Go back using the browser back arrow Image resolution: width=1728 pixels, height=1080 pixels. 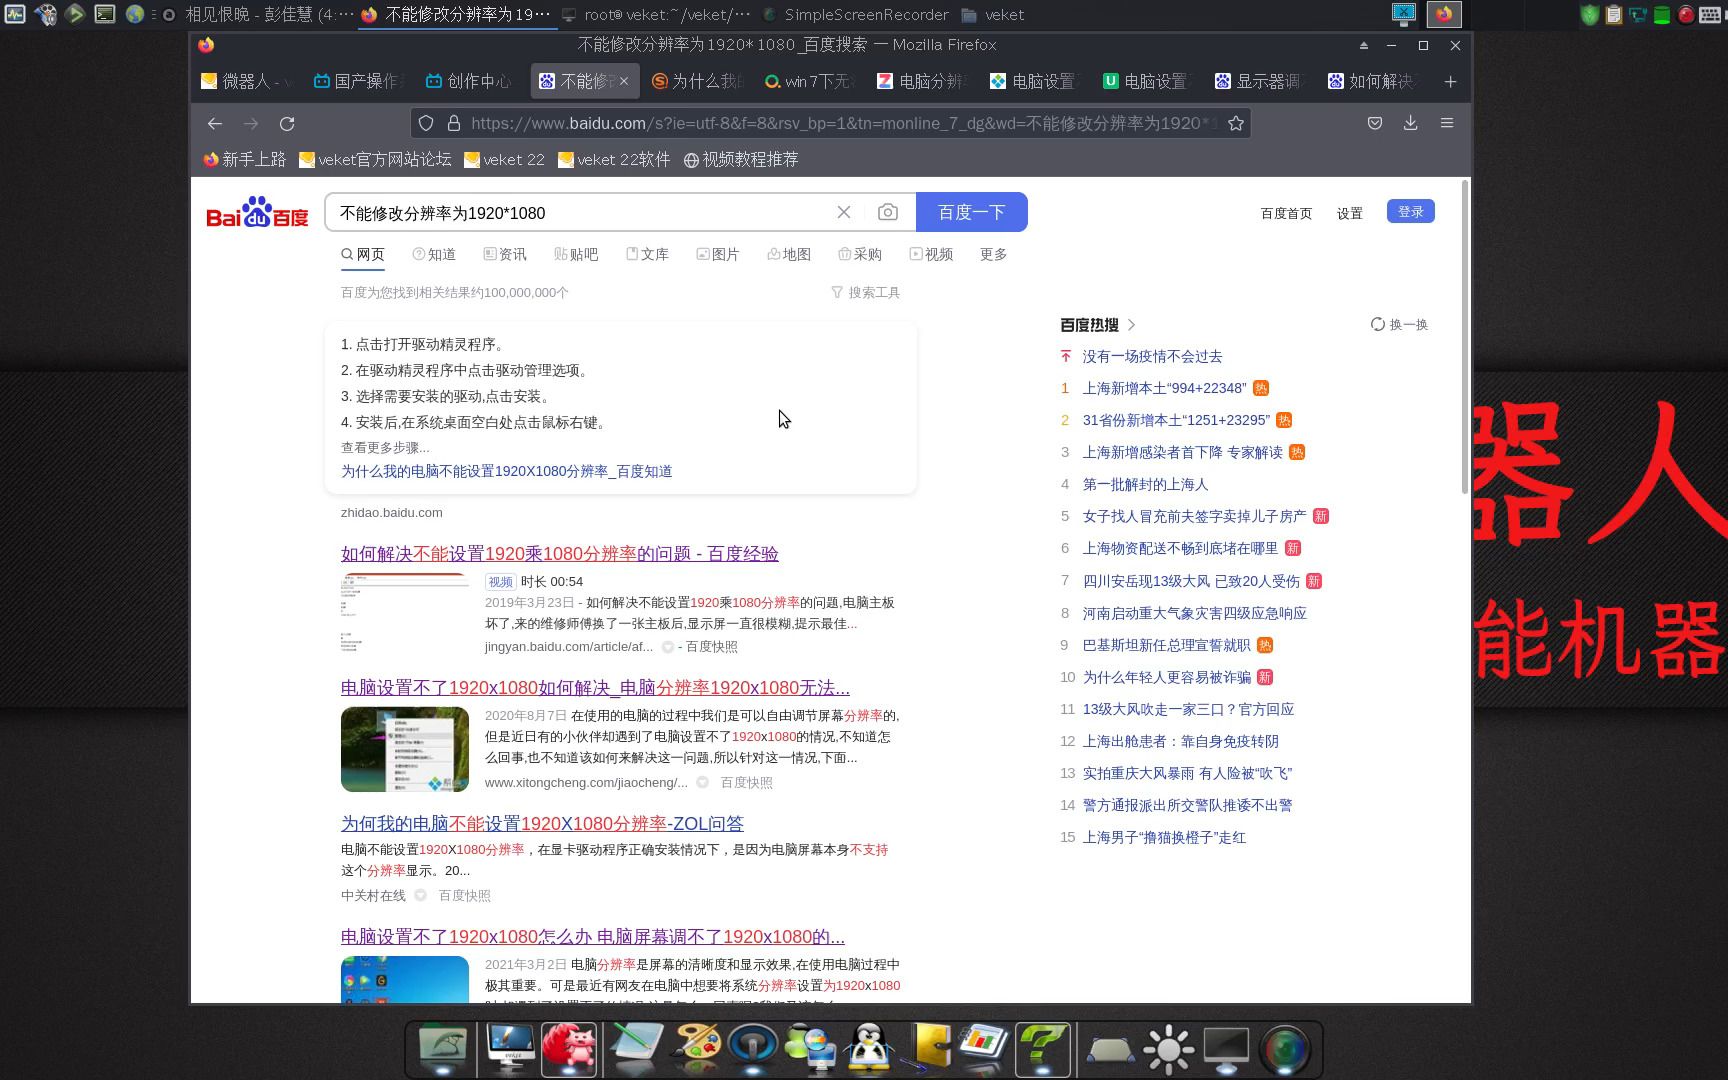[214, 123]
